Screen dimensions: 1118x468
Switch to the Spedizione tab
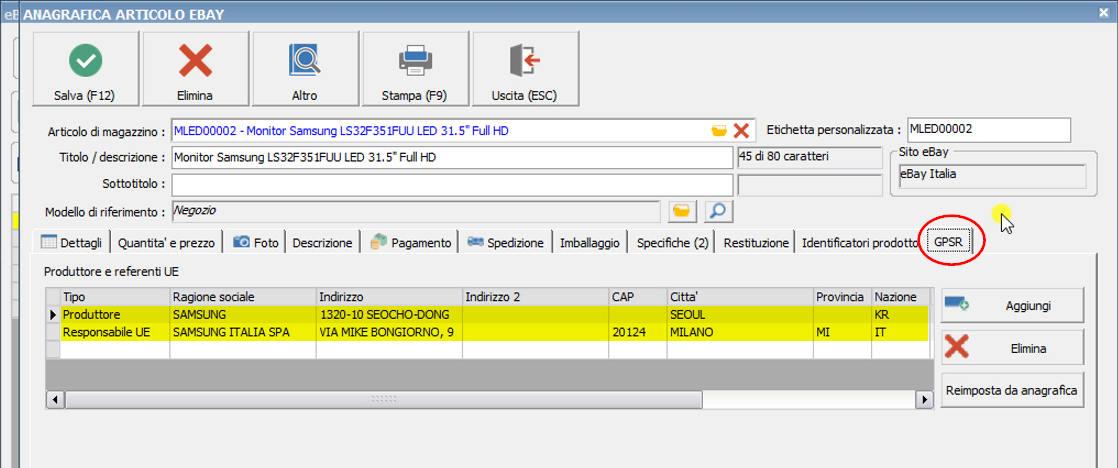(506, 243)
